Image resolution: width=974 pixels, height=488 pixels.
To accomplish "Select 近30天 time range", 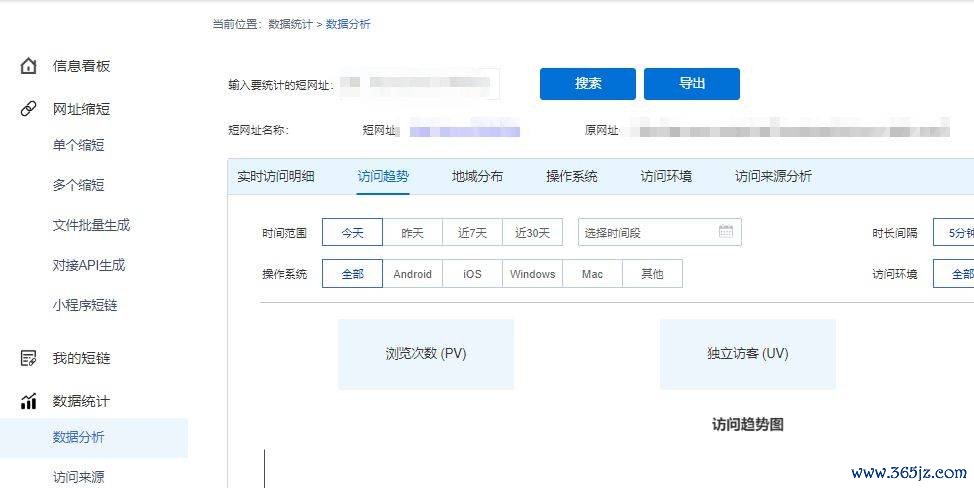I will tap(532, 232).
